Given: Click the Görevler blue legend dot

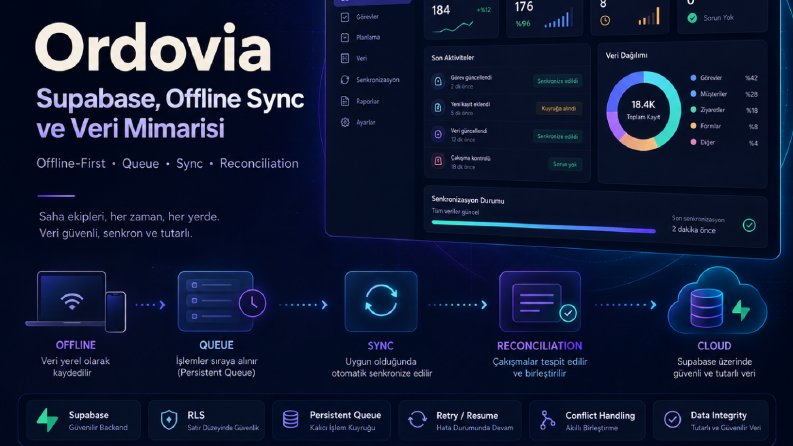Looking at the screenshot, I should coord(693,78).
